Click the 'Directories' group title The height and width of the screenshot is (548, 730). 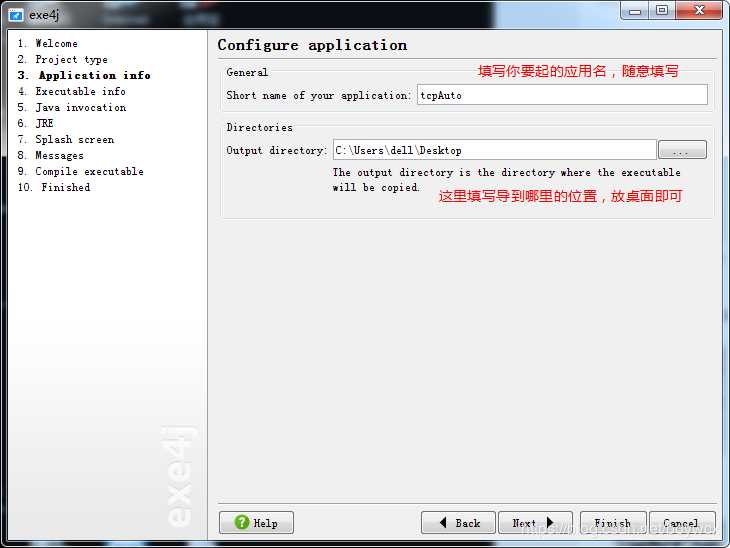point(259,127)
